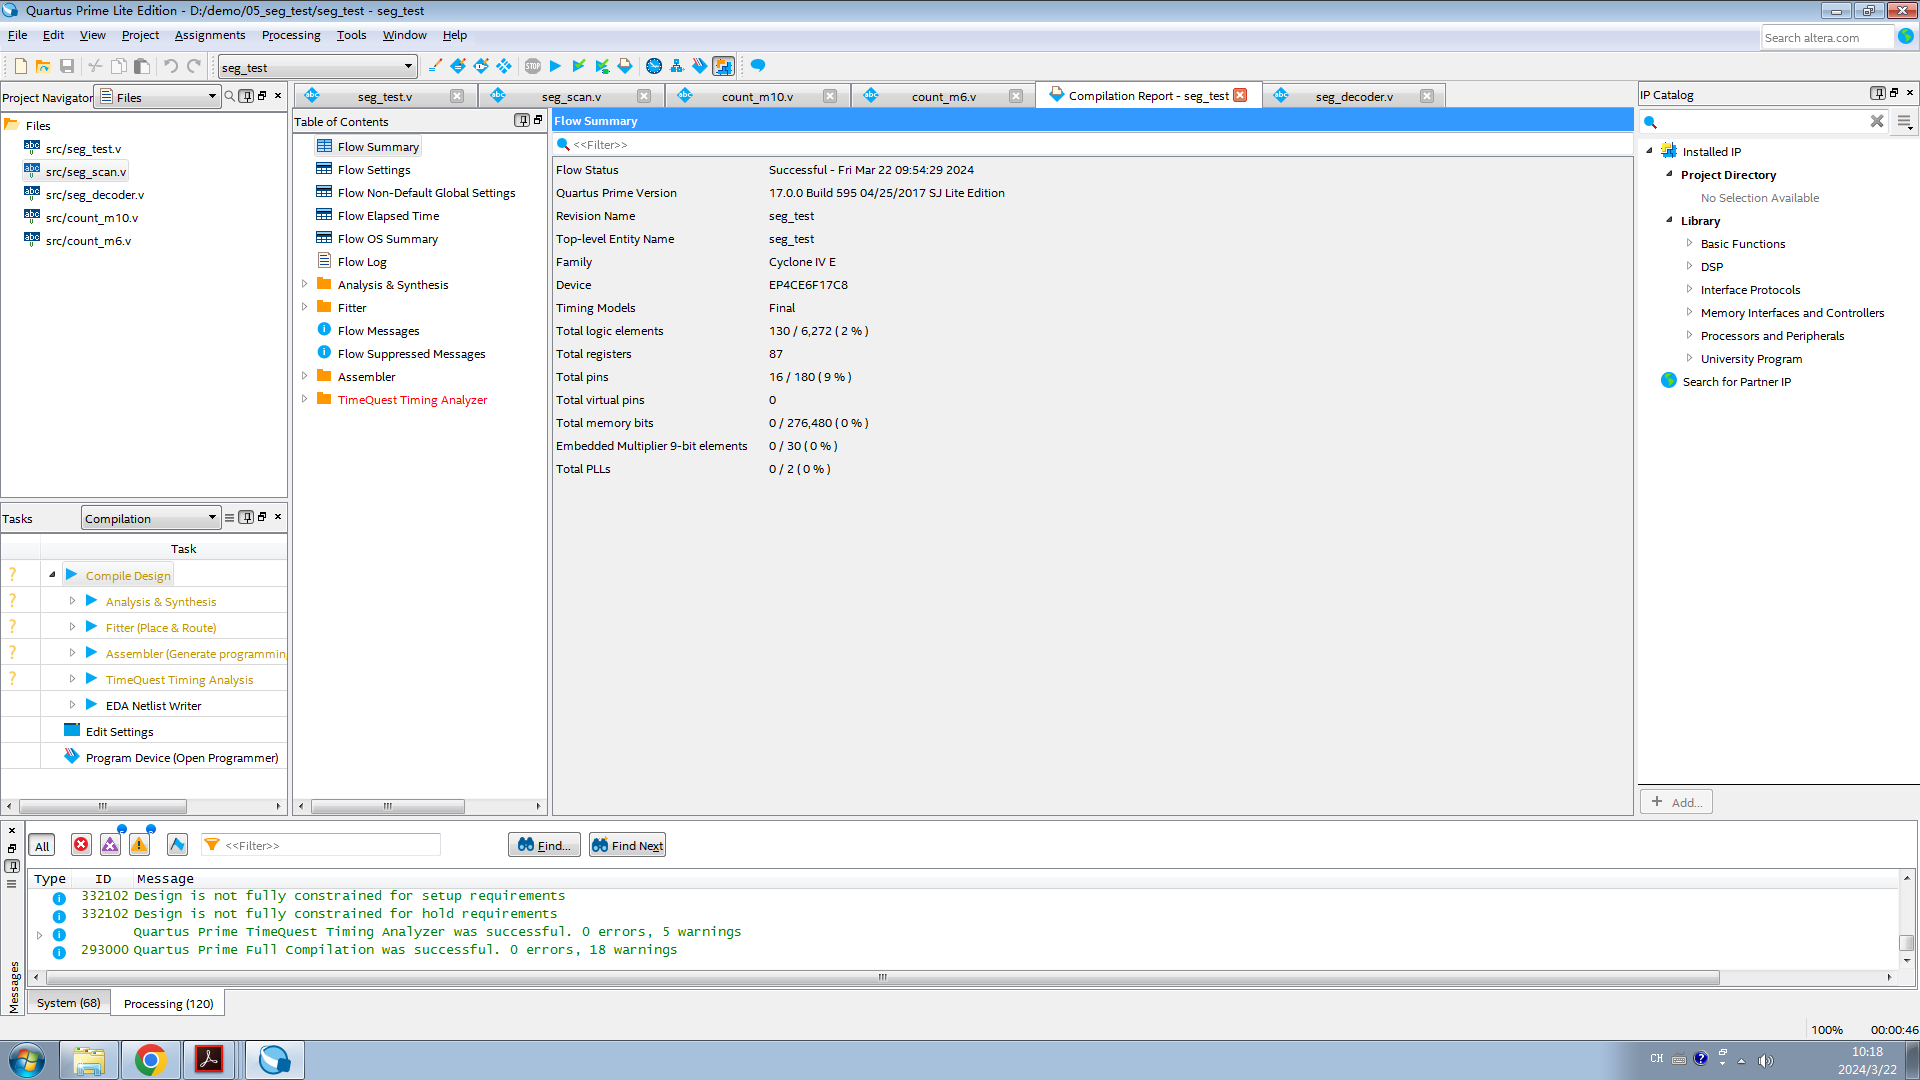
Task: Clear the IP Catalog search with X icon
Action: pos(1877,121)
